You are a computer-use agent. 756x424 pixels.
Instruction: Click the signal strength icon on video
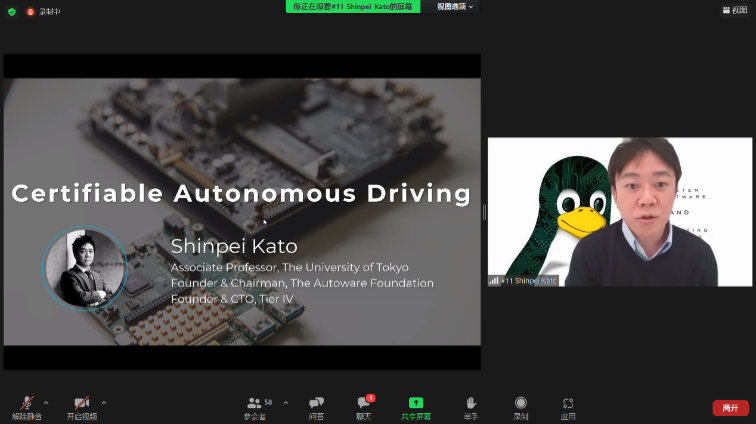494,280
